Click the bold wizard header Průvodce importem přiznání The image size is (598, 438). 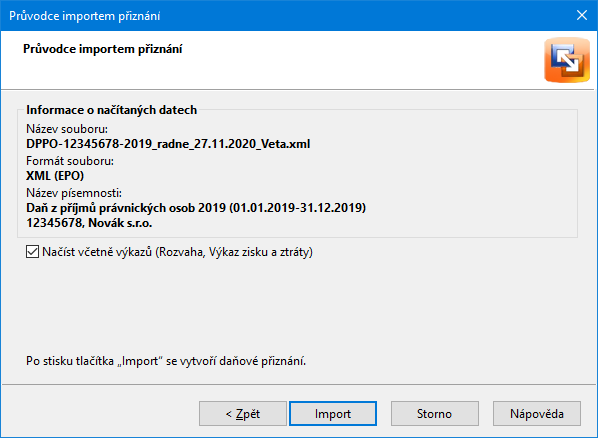pos(103,49)
